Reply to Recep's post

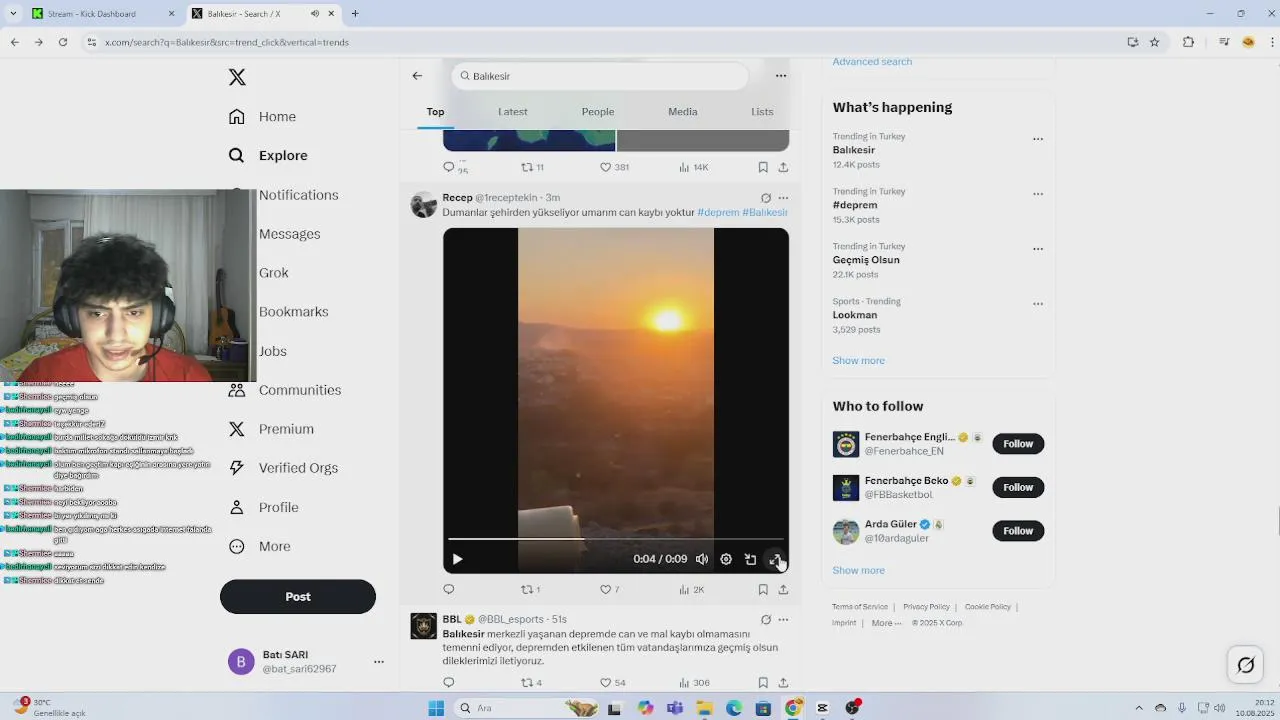pos(449,589)
